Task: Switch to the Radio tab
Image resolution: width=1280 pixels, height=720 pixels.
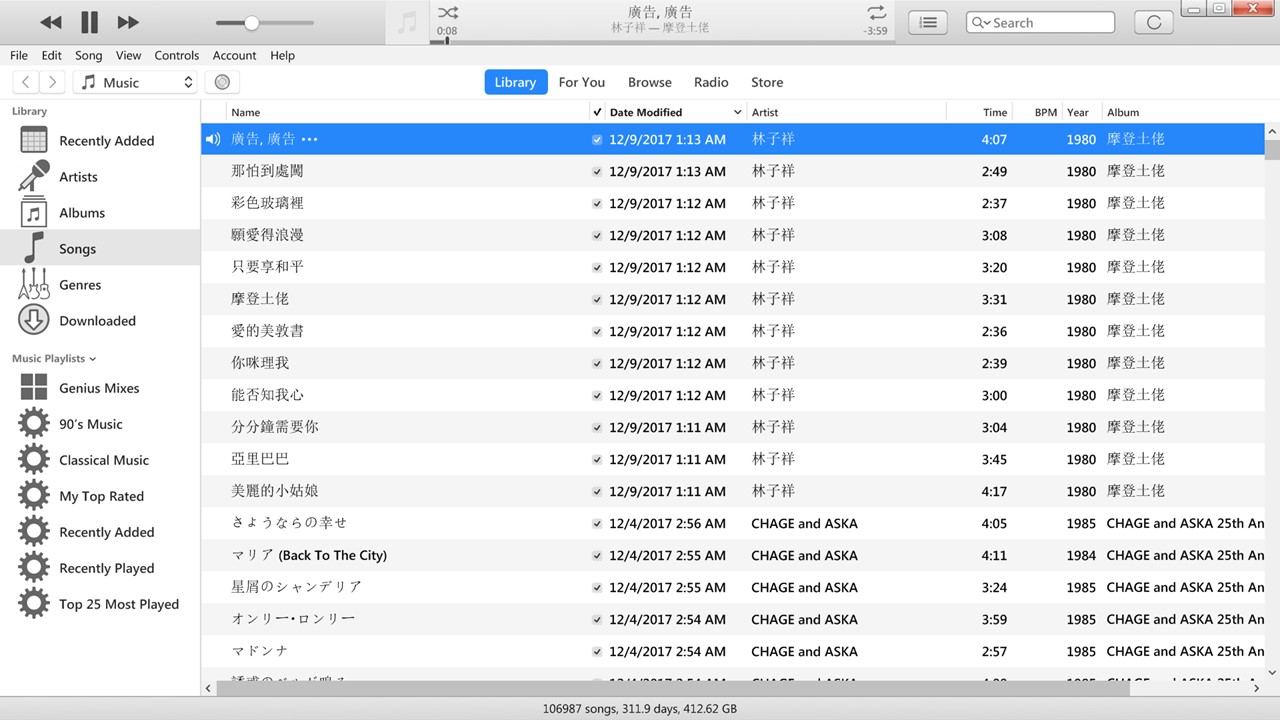Action: [711, 82]
